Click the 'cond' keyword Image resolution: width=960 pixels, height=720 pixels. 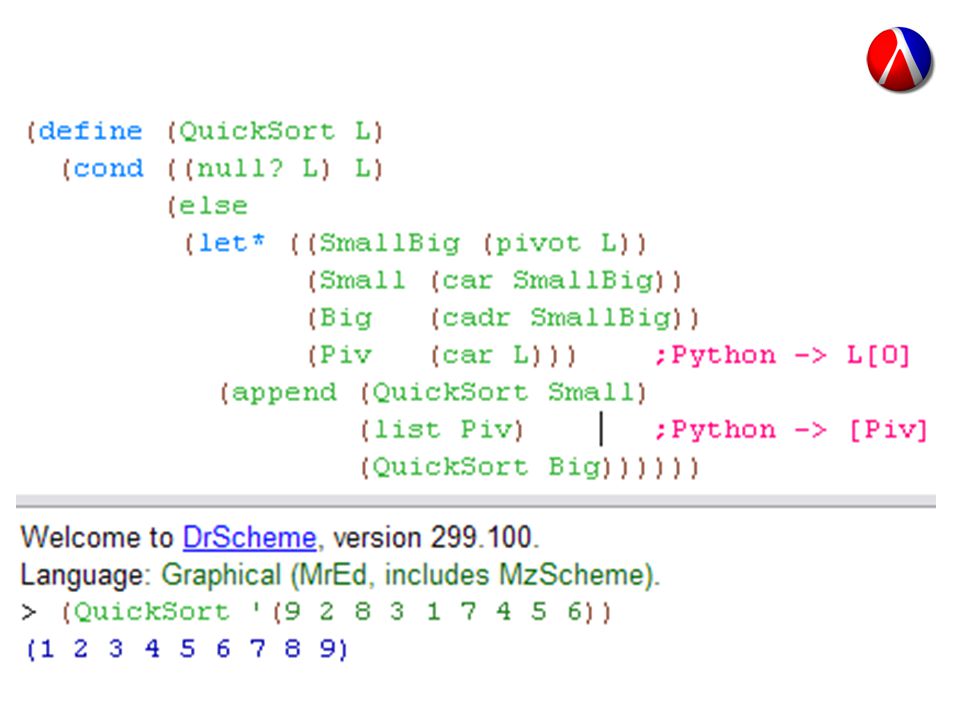coord(108,168)
